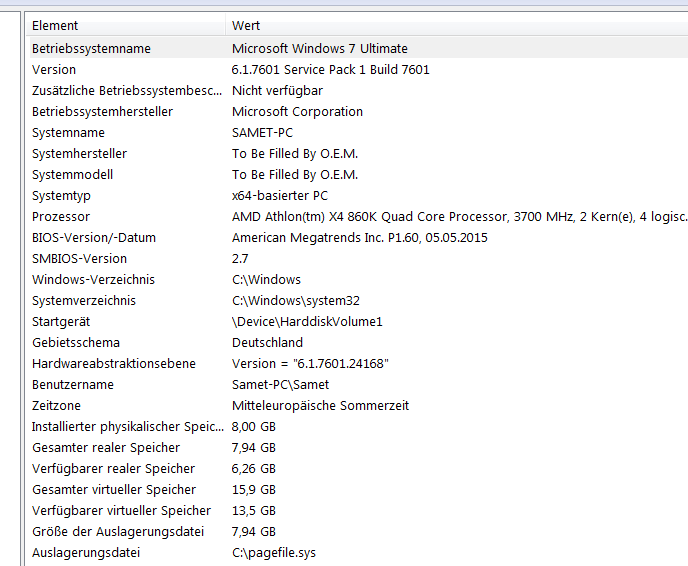The width and height of the screenshot is (688, 566).
Task: Click the 'SAMET-PC' value
Action: 262,133
